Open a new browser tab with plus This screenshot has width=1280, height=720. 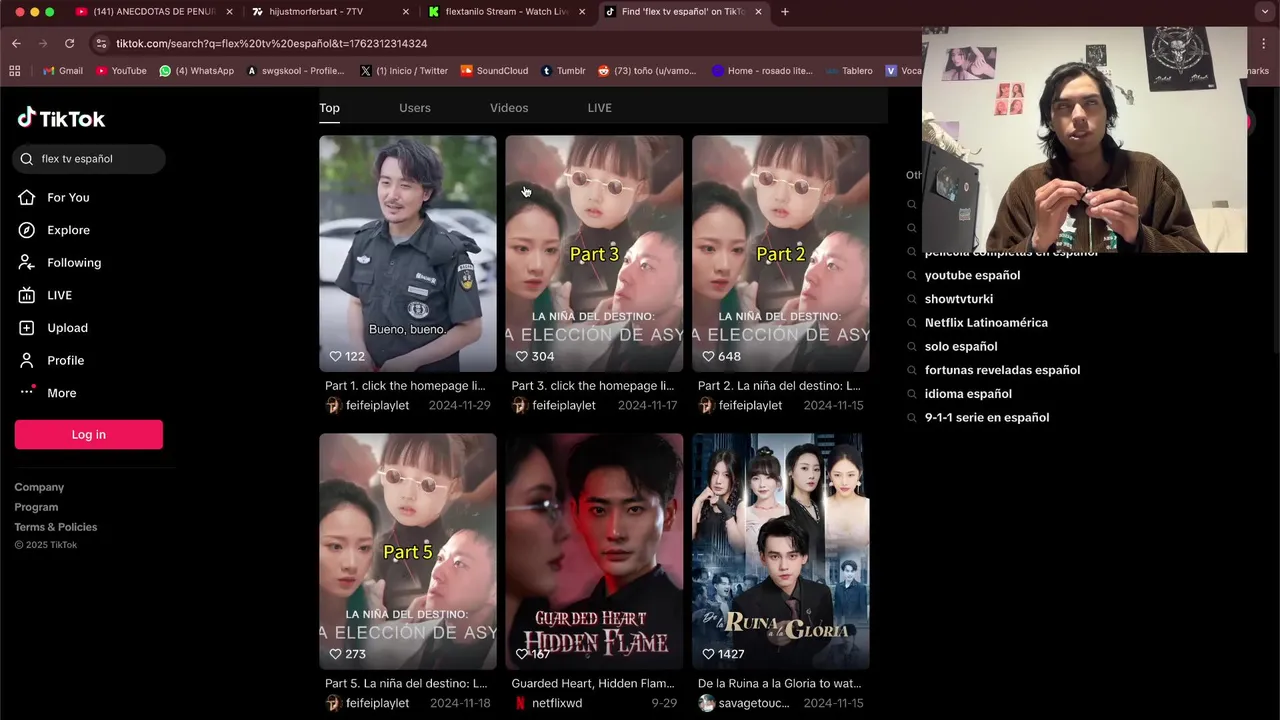pyautogui.click(x=785, y=12)
